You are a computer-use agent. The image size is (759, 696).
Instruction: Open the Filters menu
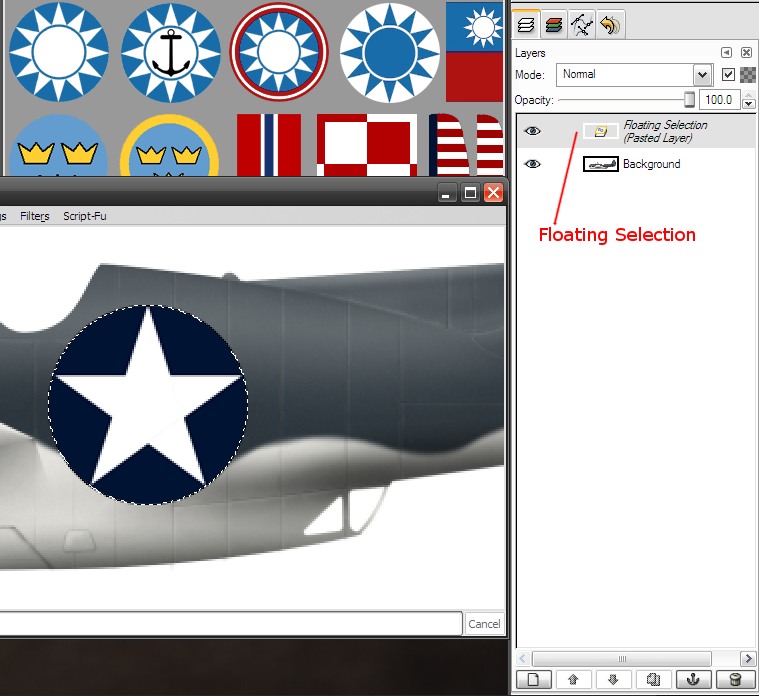[x=34, y=216]
